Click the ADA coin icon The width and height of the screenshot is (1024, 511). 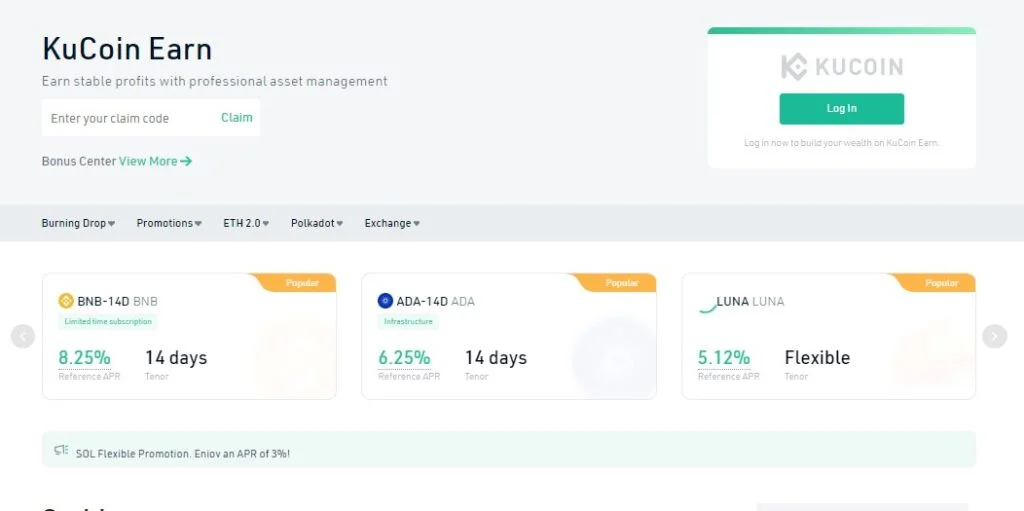(x=385, y=301)
